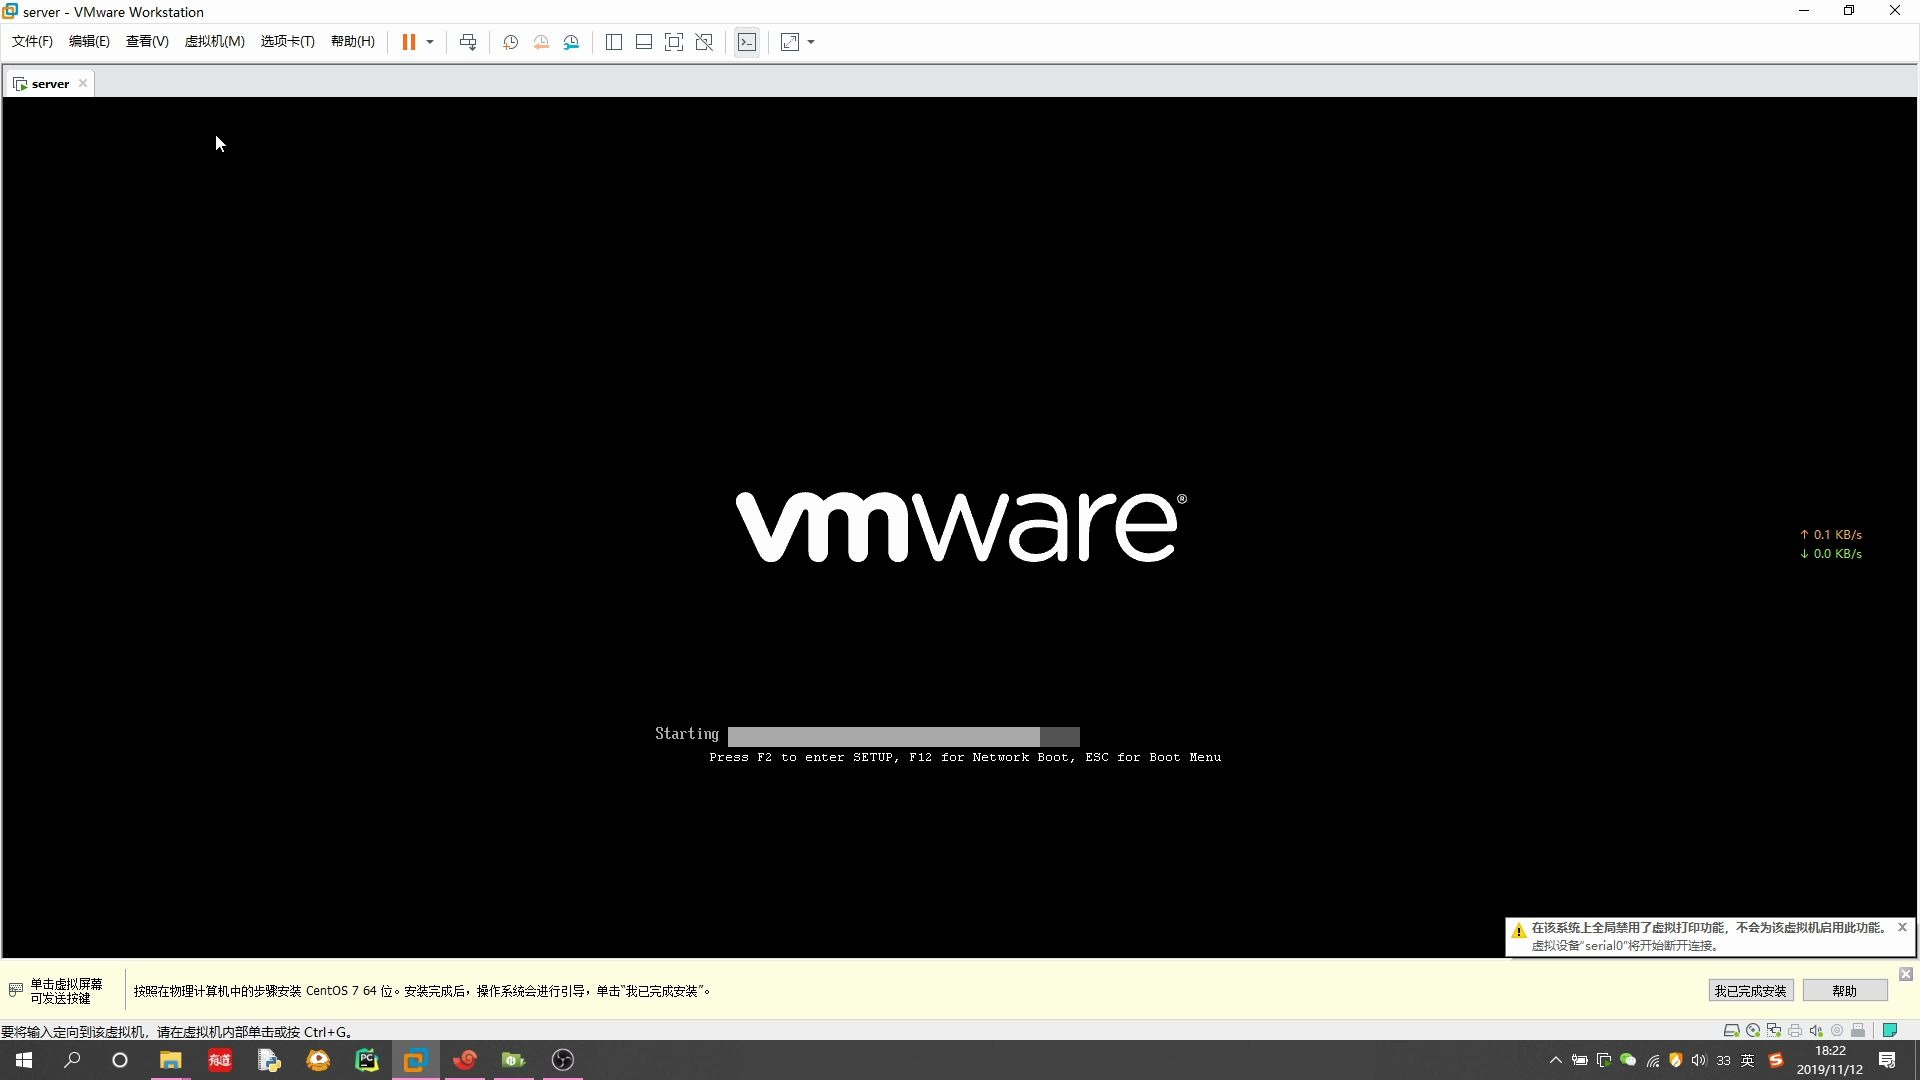Click the 我已完成安装 button
The width and height of the screenshot is (1920, 1080).
click(1750, 991)
